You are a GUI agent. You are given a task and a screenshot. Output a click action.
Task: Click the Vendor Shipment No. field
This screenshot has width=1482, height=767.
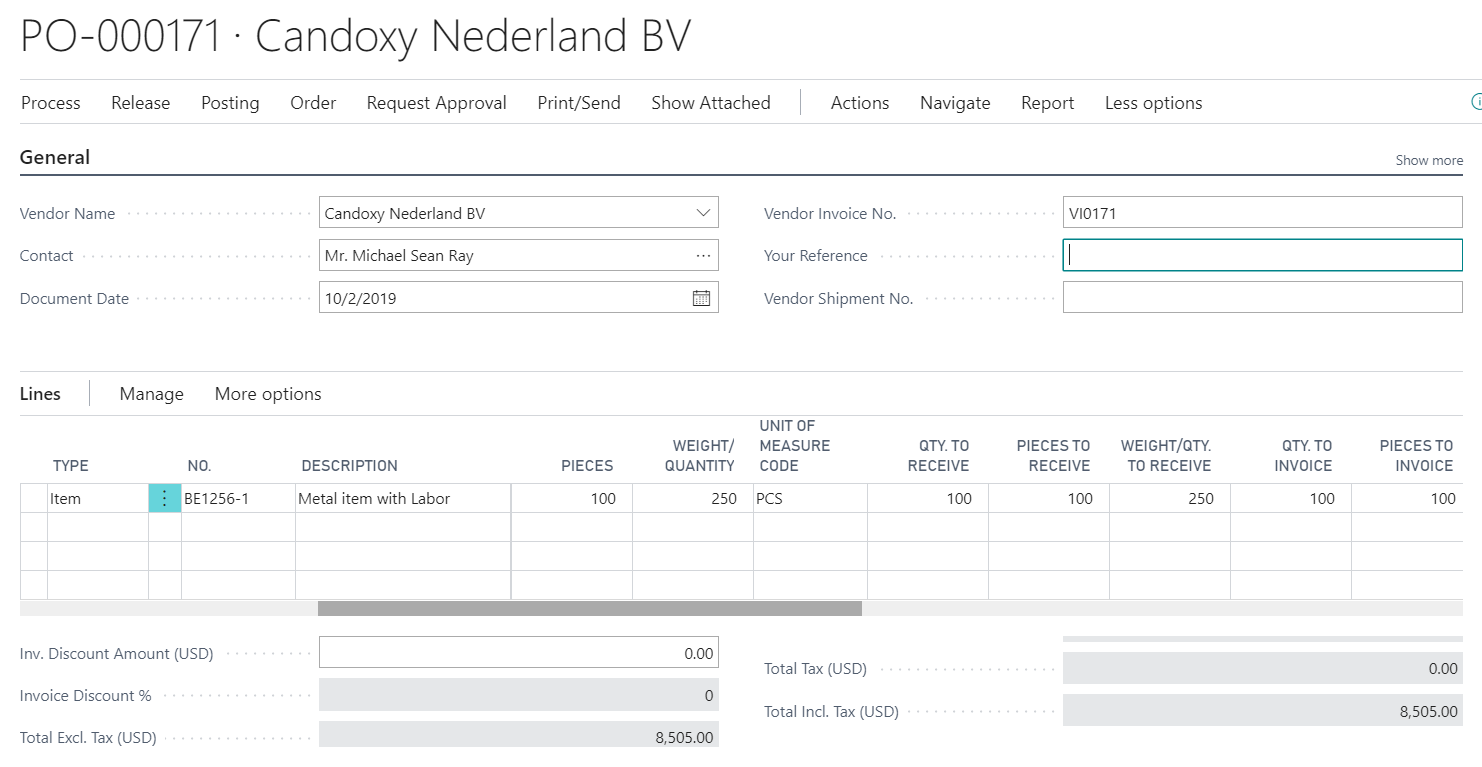pos(1263,297)
